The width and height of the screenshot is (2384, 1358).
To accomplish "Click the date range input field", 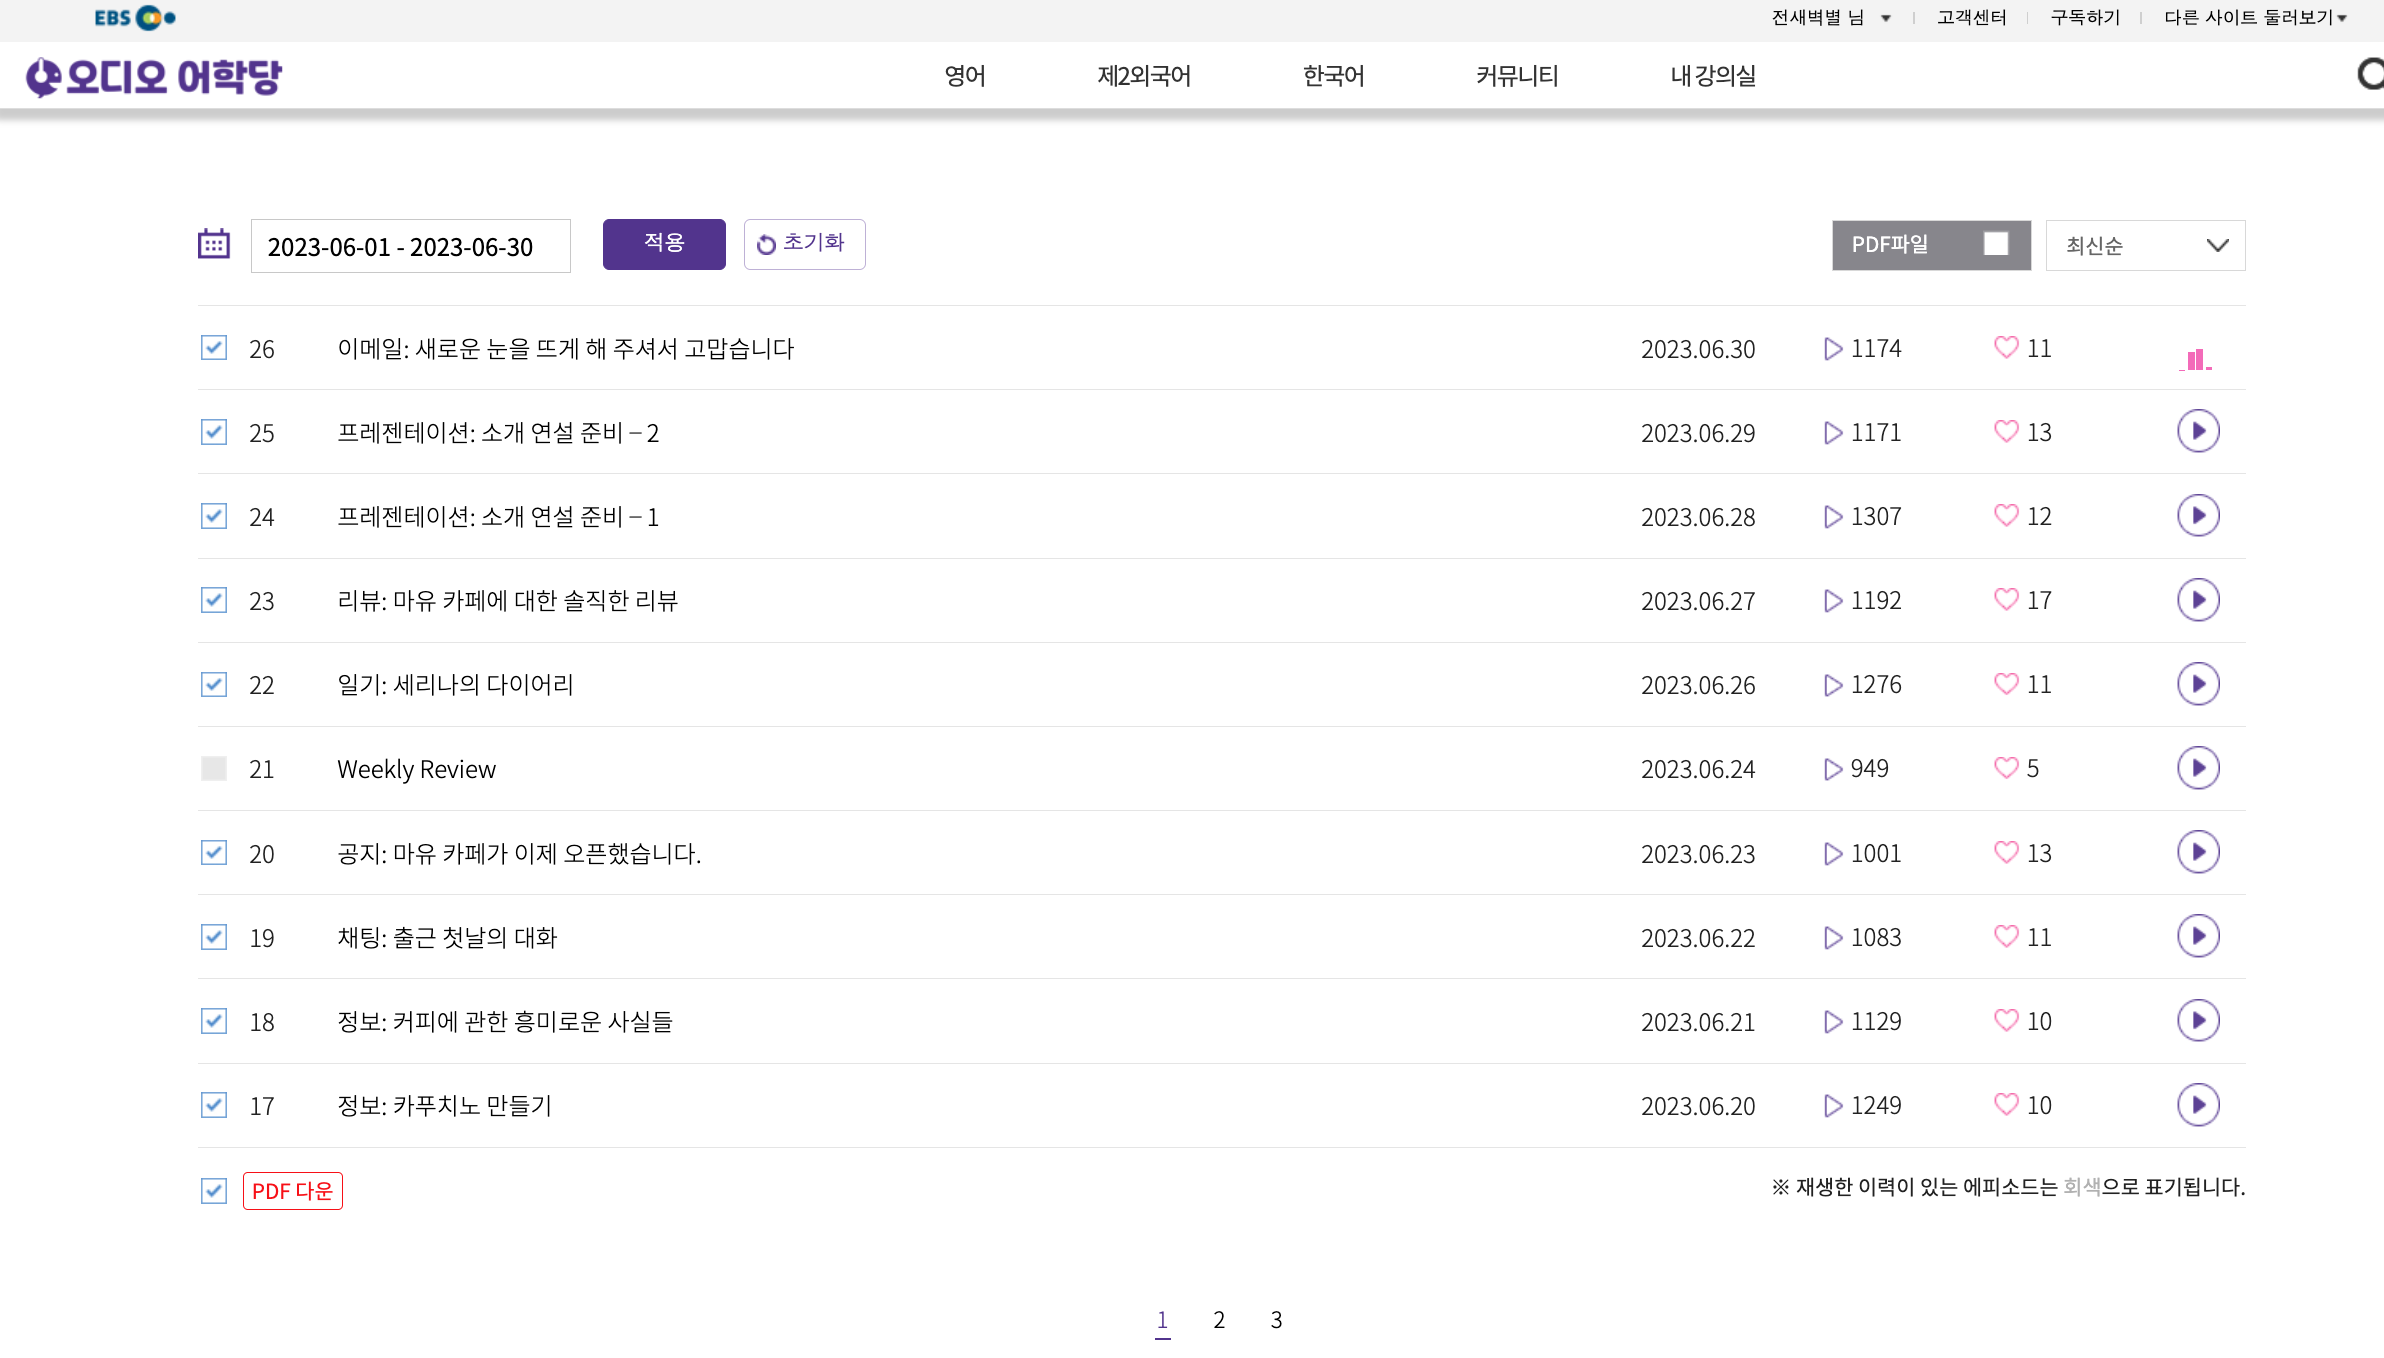I will pos(410,246).
